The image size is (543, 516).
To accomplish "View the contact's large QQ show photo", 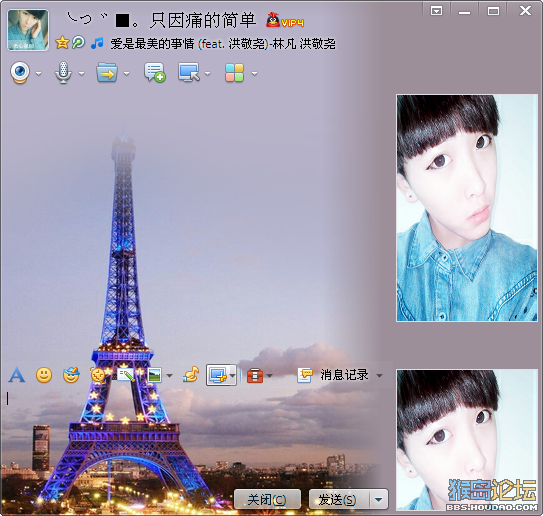I will point(467,208).
